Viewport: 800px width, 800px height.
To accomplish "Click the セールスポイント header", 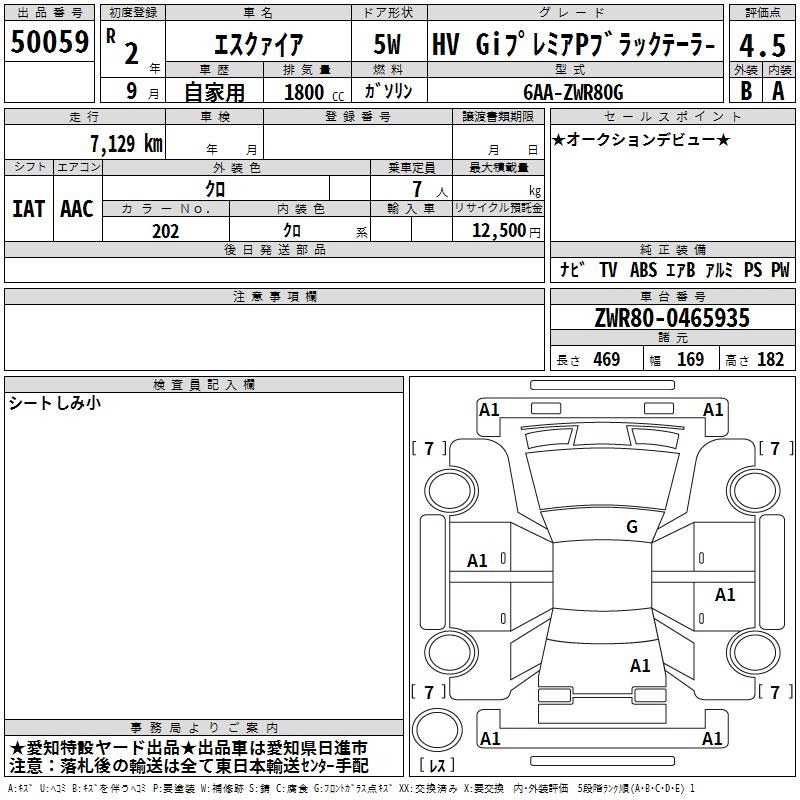I will point(672,116).
